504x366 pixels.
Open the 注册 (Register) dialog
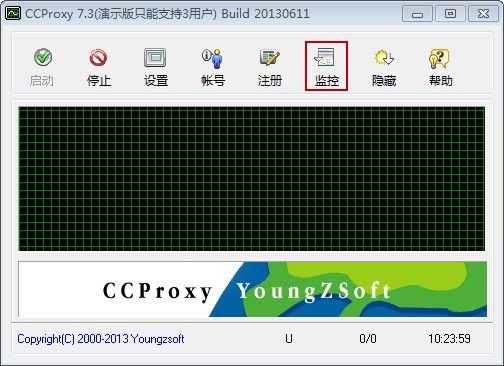pyautogui.click(x=270, y=67)
